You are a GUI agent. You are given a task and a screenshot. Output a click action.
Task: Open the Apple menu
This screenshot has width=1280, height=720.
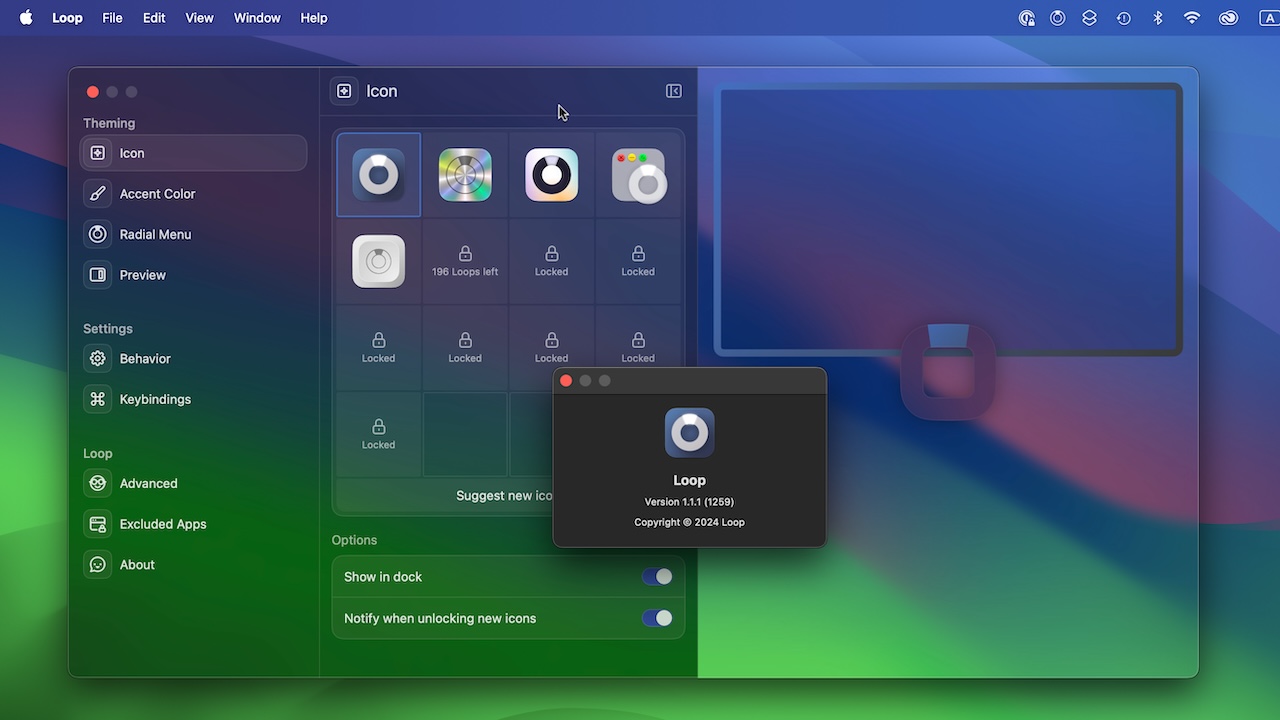[26, 18]
